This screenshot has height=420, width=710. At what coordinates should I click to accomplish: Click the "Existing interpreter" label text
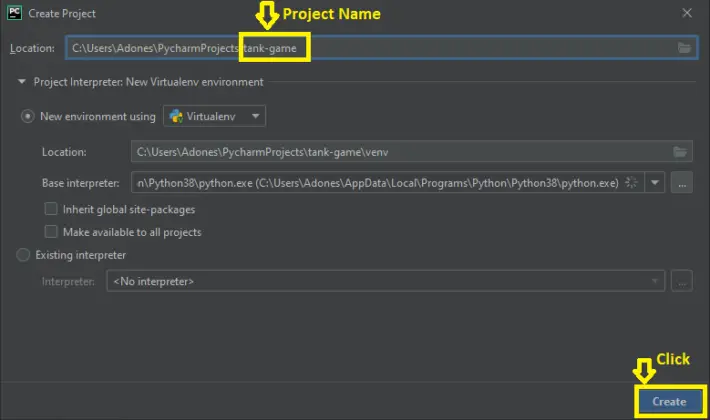pos(81,255)
